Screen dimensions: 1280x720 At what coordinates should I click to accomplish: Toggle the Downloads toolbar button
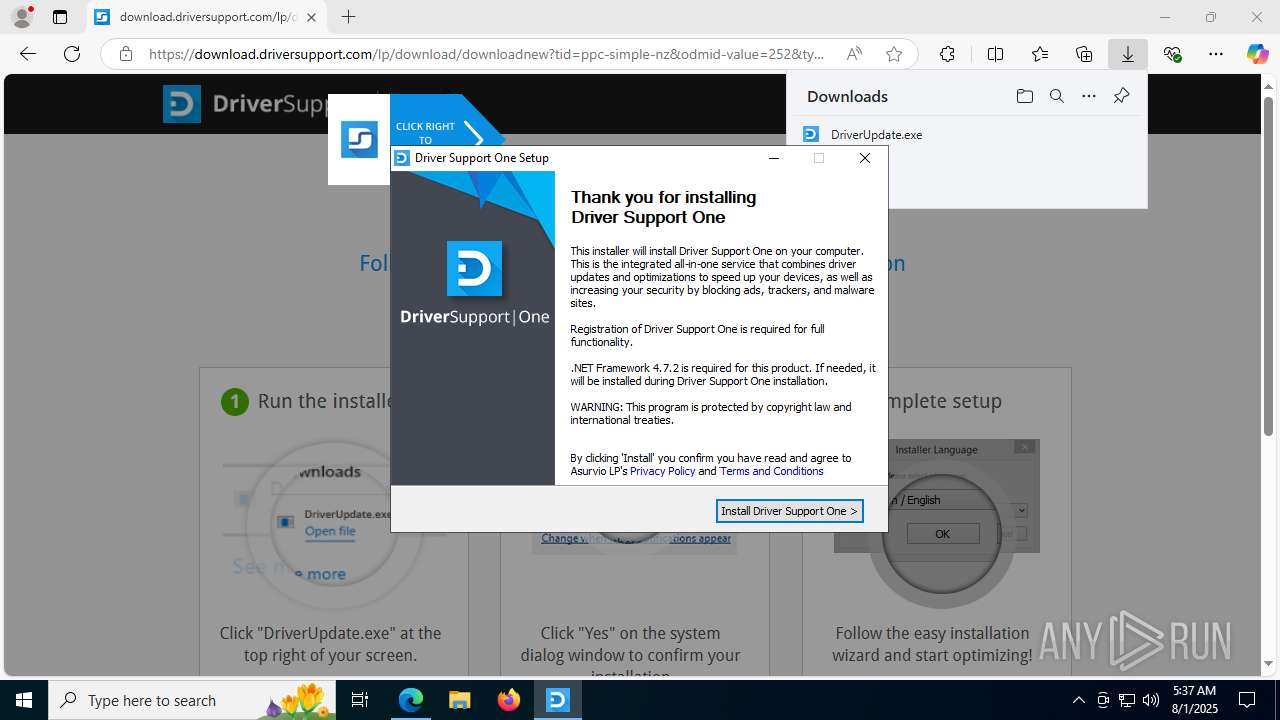tap(1128, 54)
